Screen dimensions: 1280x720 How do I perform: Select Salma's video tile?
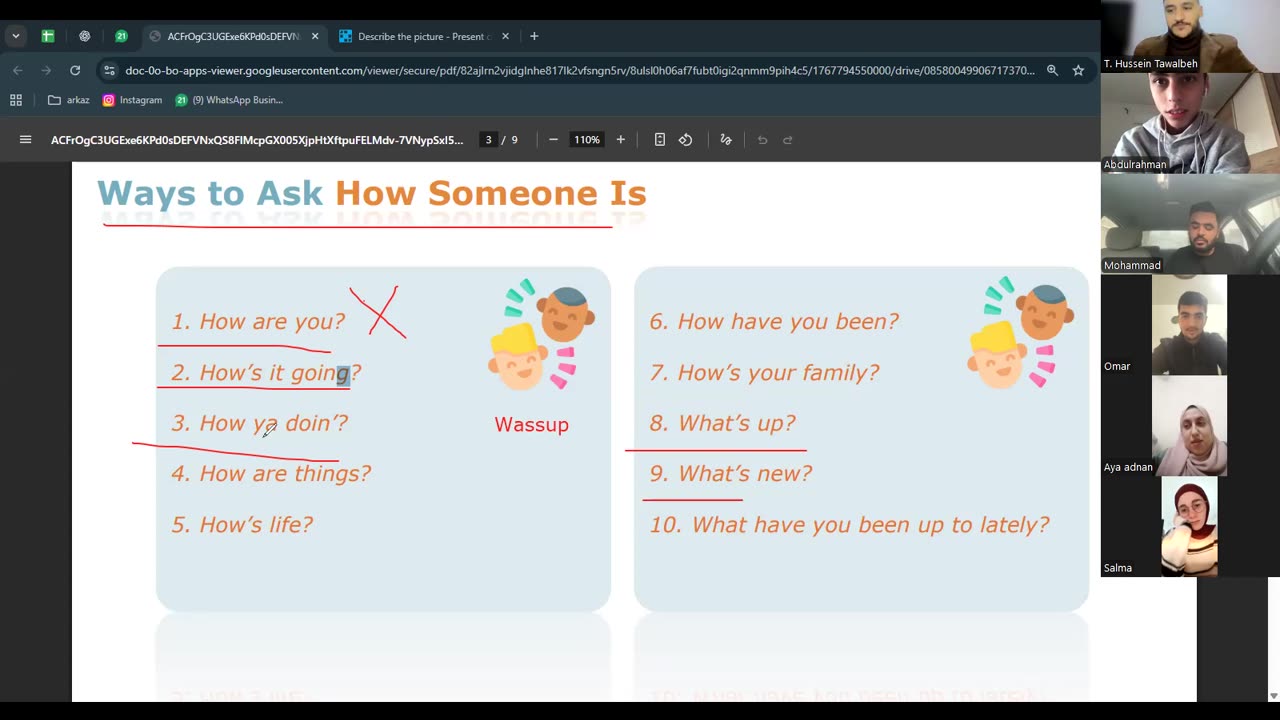(x=1190, y=527)
